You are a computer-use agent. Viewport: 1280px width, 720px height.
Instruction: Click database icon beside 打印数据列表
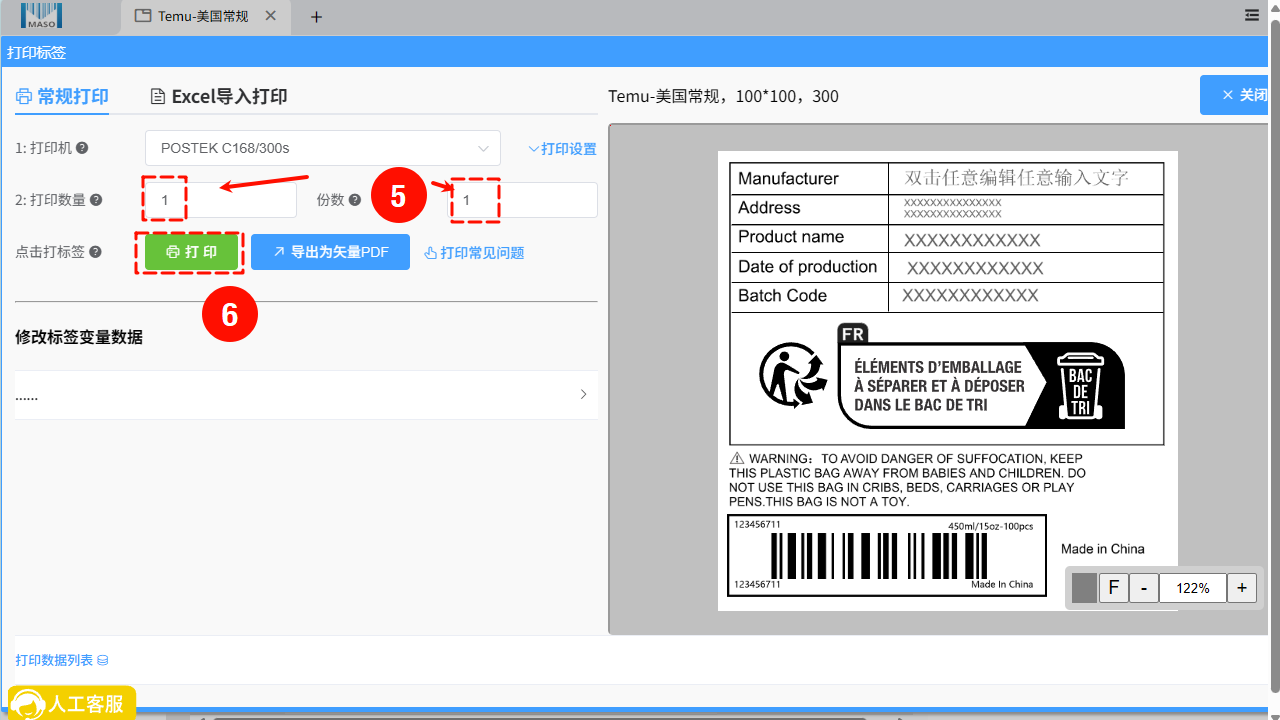coord(102,660)
